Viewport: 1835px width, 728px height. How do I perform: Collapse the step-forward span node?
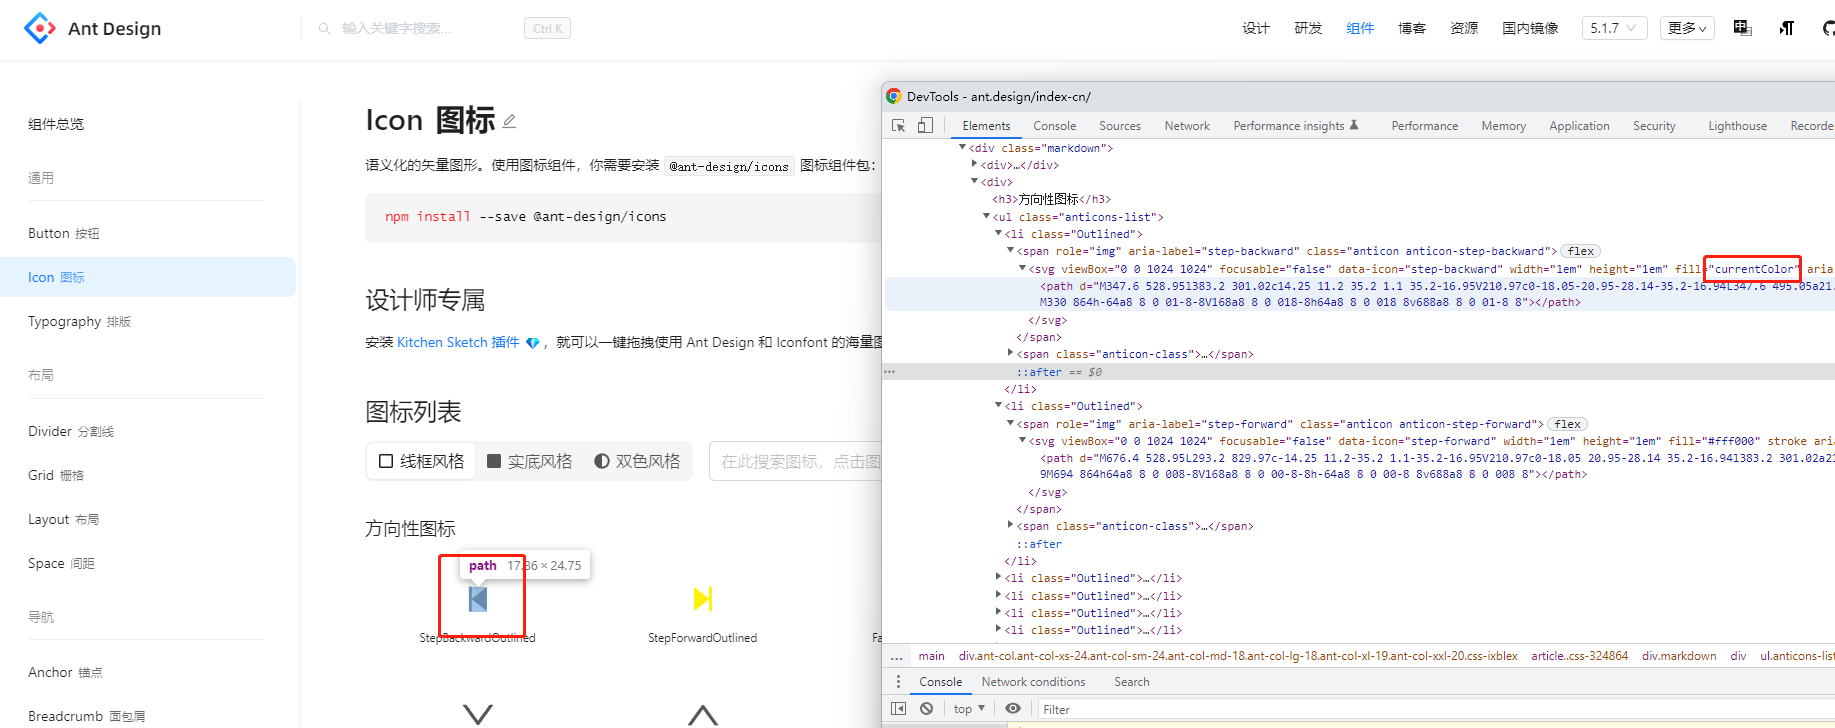(x=1010, y=424)
